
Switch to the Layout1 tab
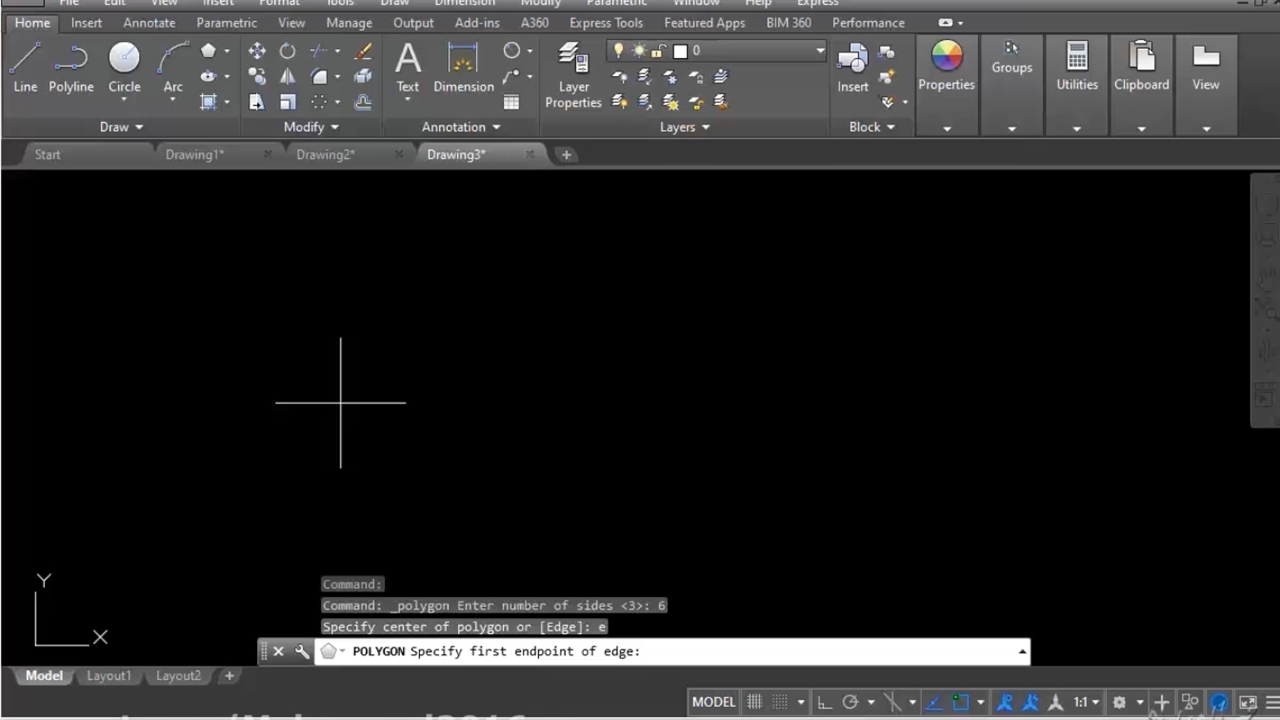coord(108,676)
